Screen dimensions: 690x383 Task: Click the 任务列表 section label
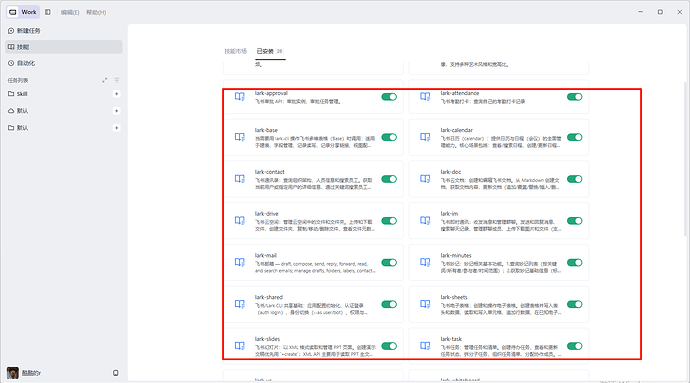coord(18,80)
